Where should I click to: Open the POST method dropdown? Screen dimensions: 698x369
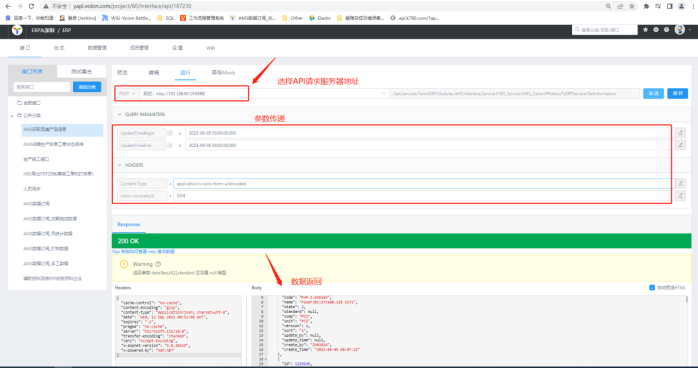coord(127,93)
